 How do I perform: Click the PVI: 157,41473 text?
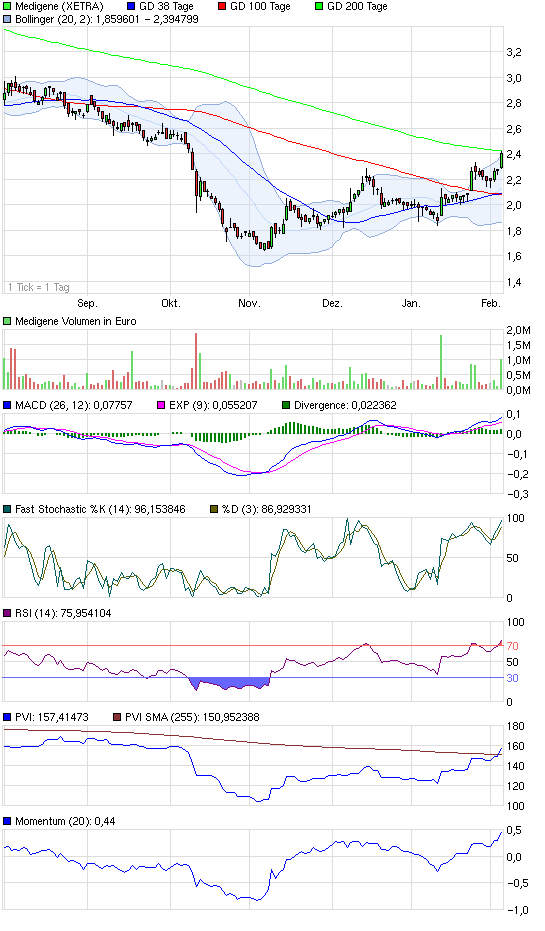click(x=52, y=717)
